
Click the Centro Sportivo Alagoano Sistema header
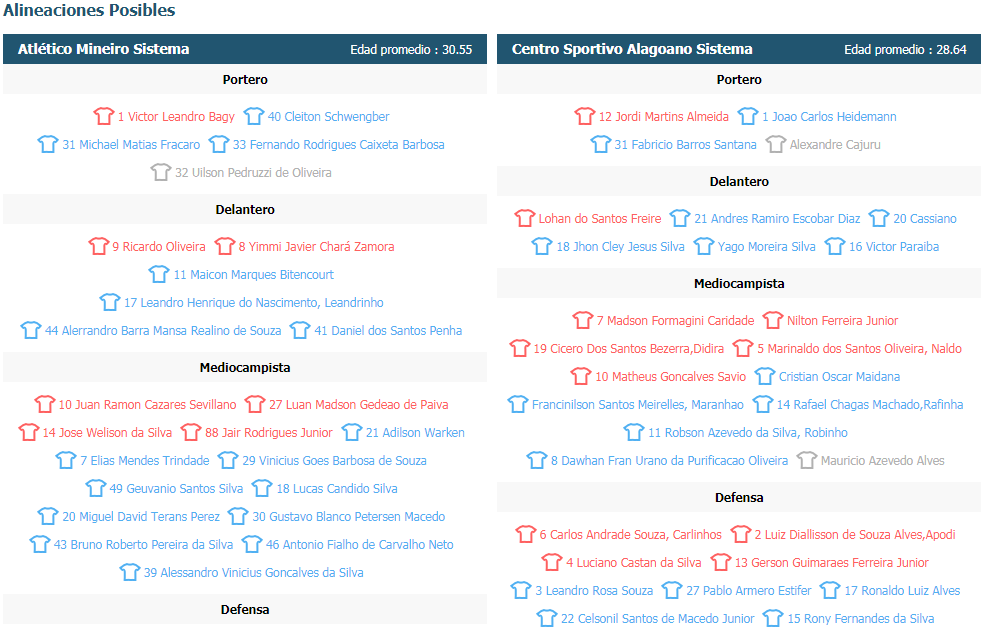click(632, 49)
